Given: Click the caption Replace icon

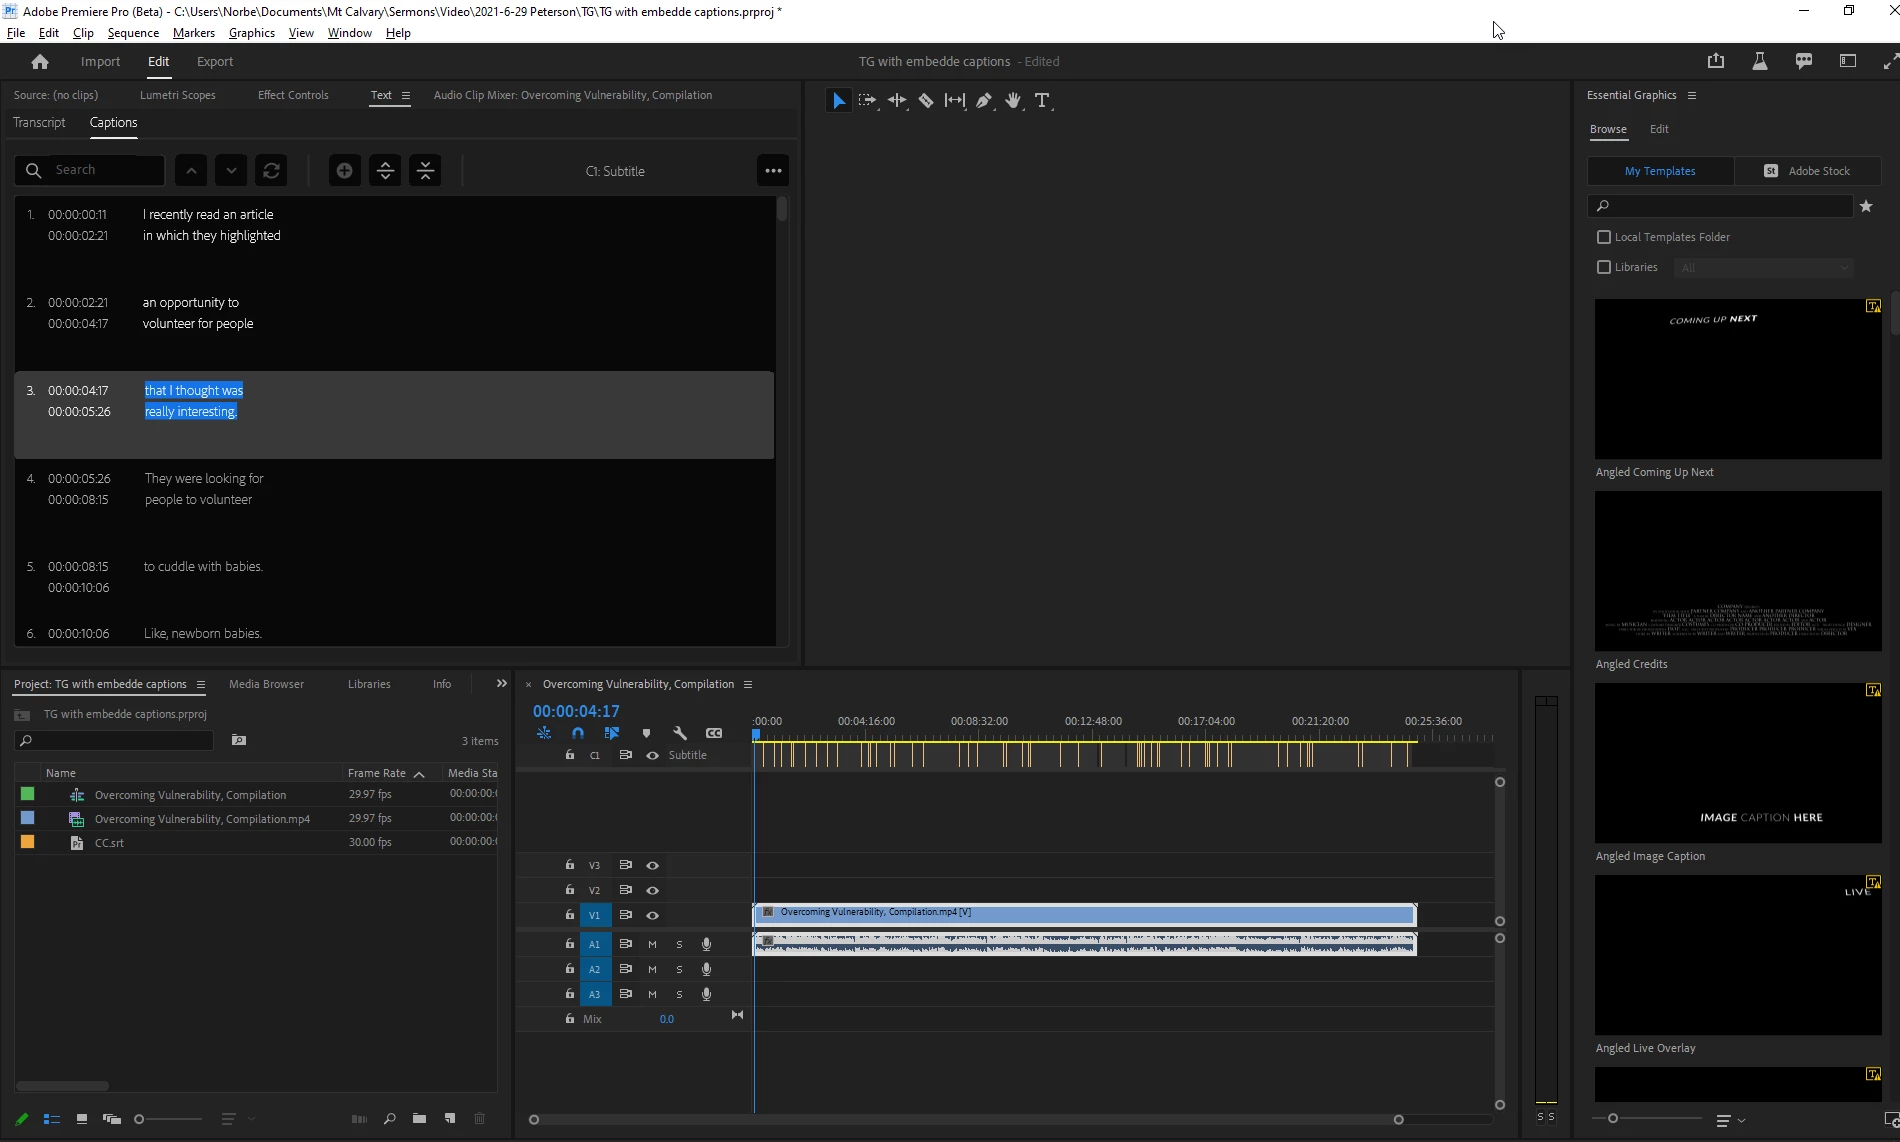Looking at the screenshot, I should click(x=271, y=171).
